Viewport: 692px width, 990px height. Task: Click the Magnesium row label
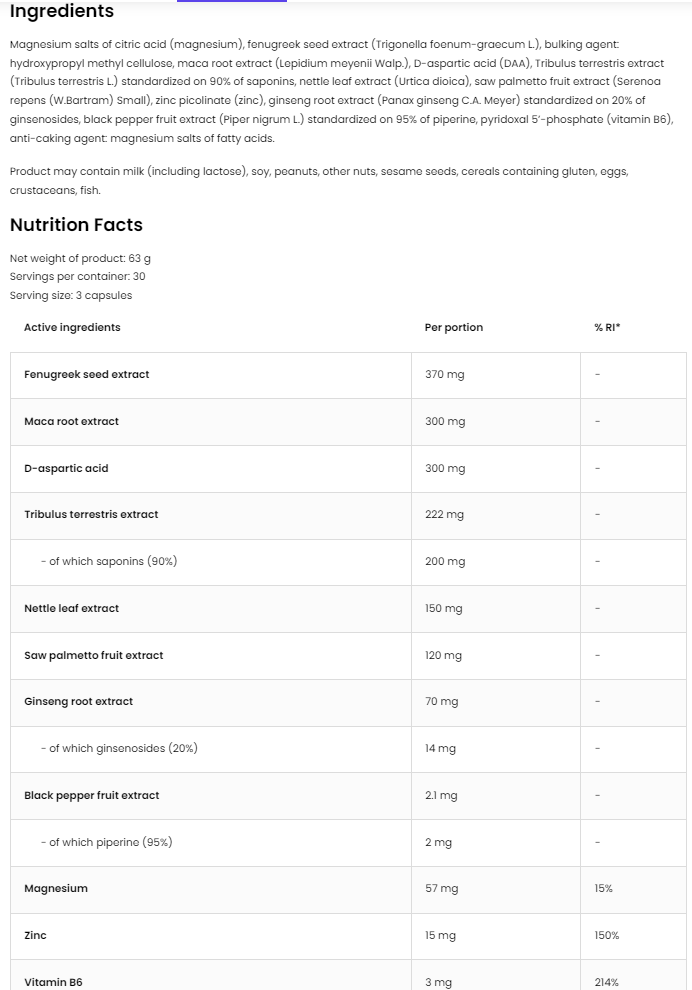(56, 889)
